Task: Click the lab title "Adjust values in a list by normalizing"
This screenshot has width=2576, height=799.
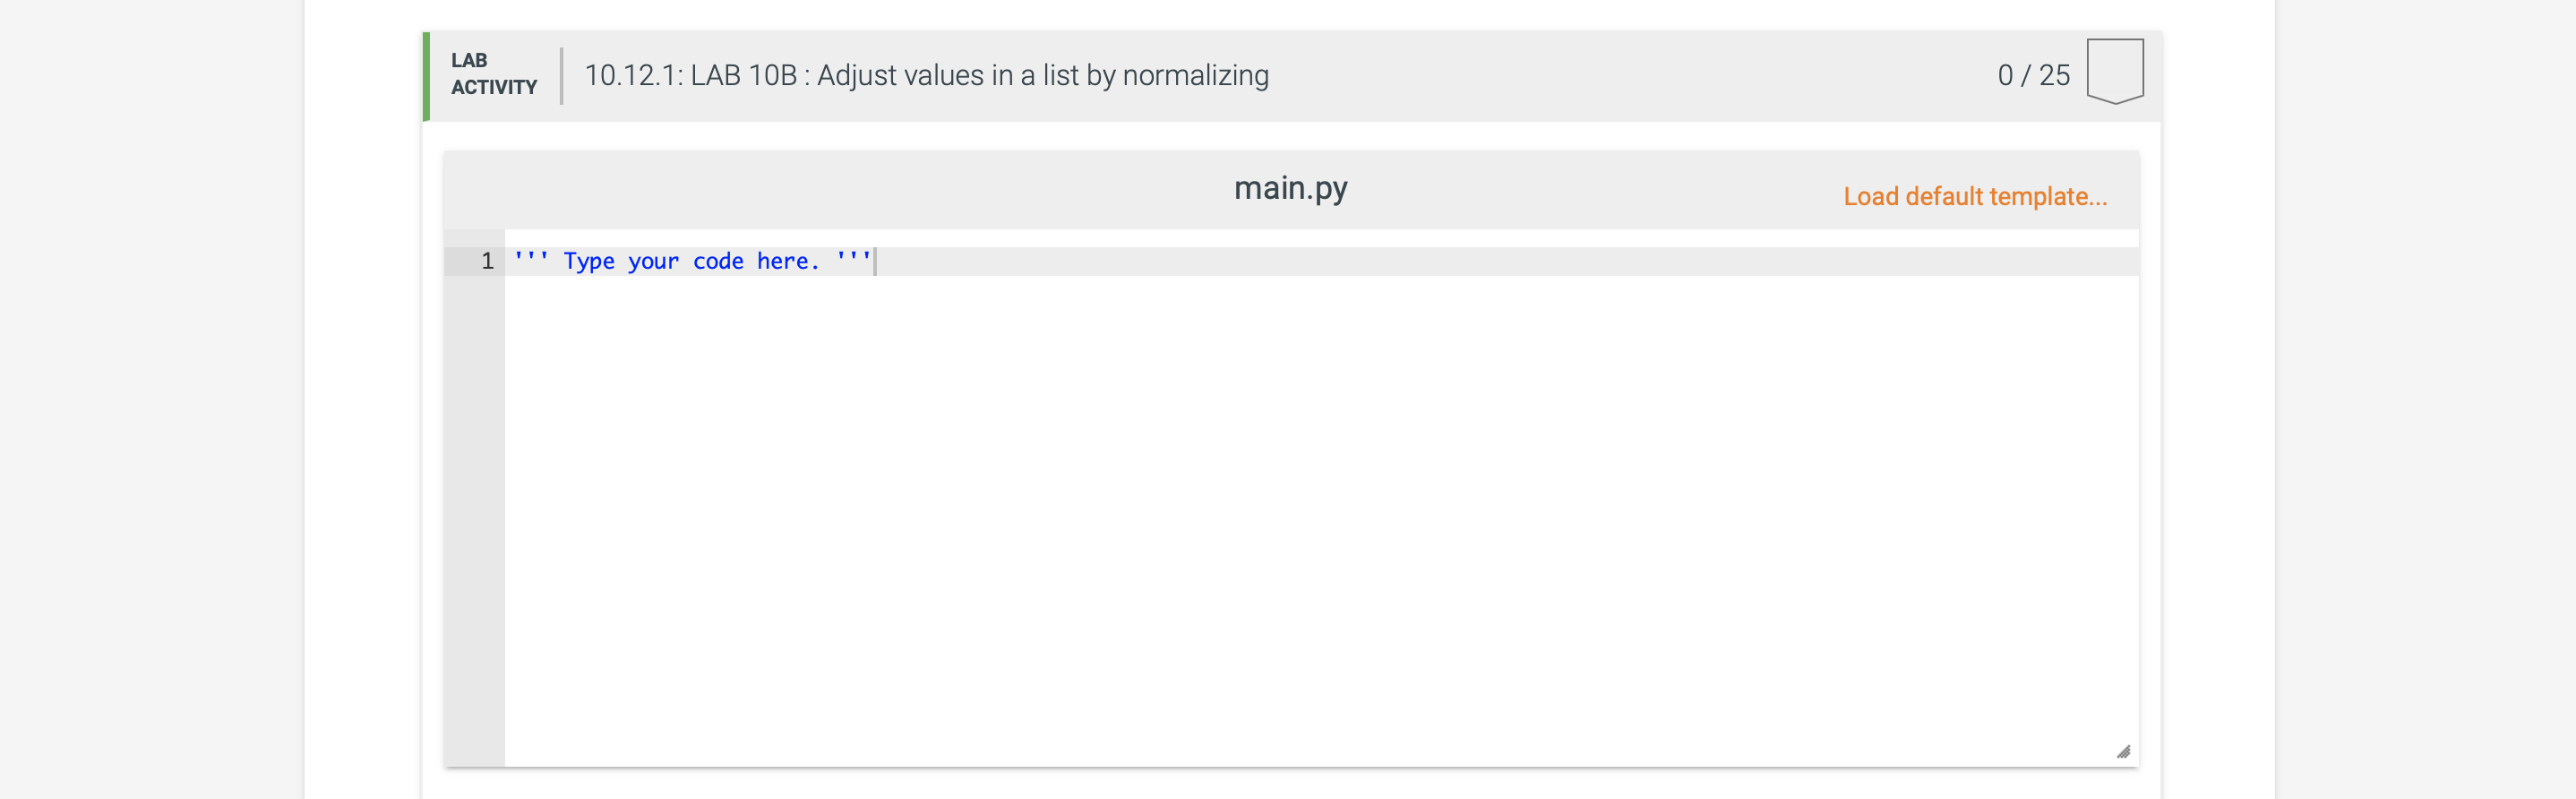Action: coord(1042,76)
